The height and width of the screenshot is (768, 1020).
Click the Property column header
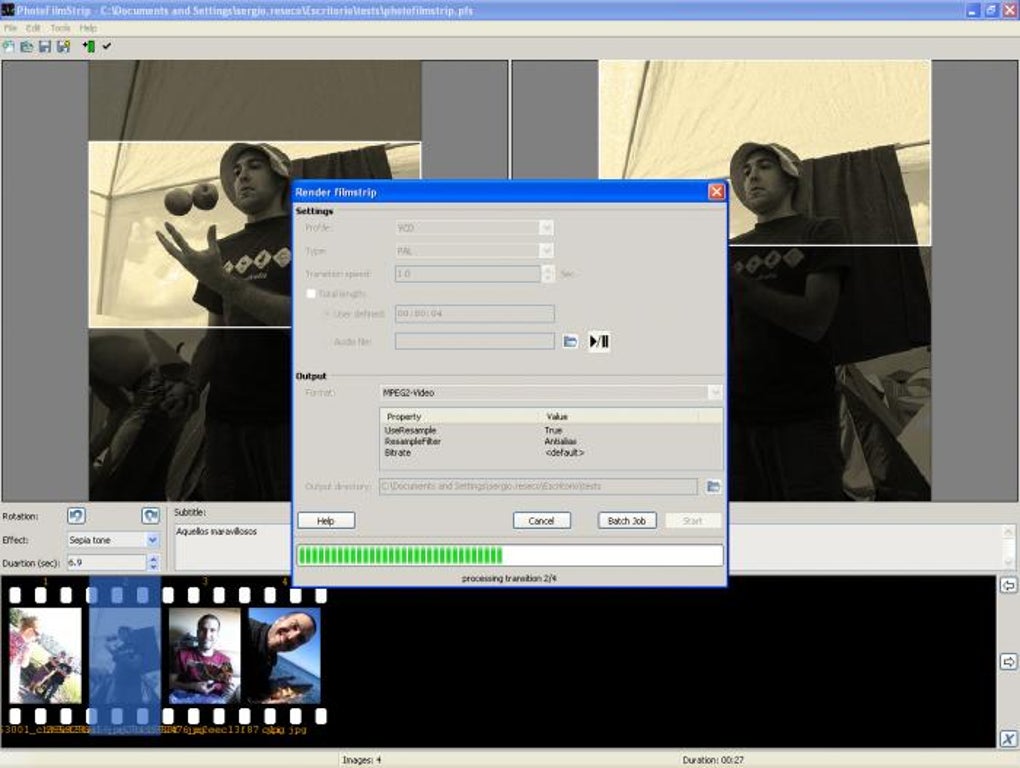coord(460,416)
